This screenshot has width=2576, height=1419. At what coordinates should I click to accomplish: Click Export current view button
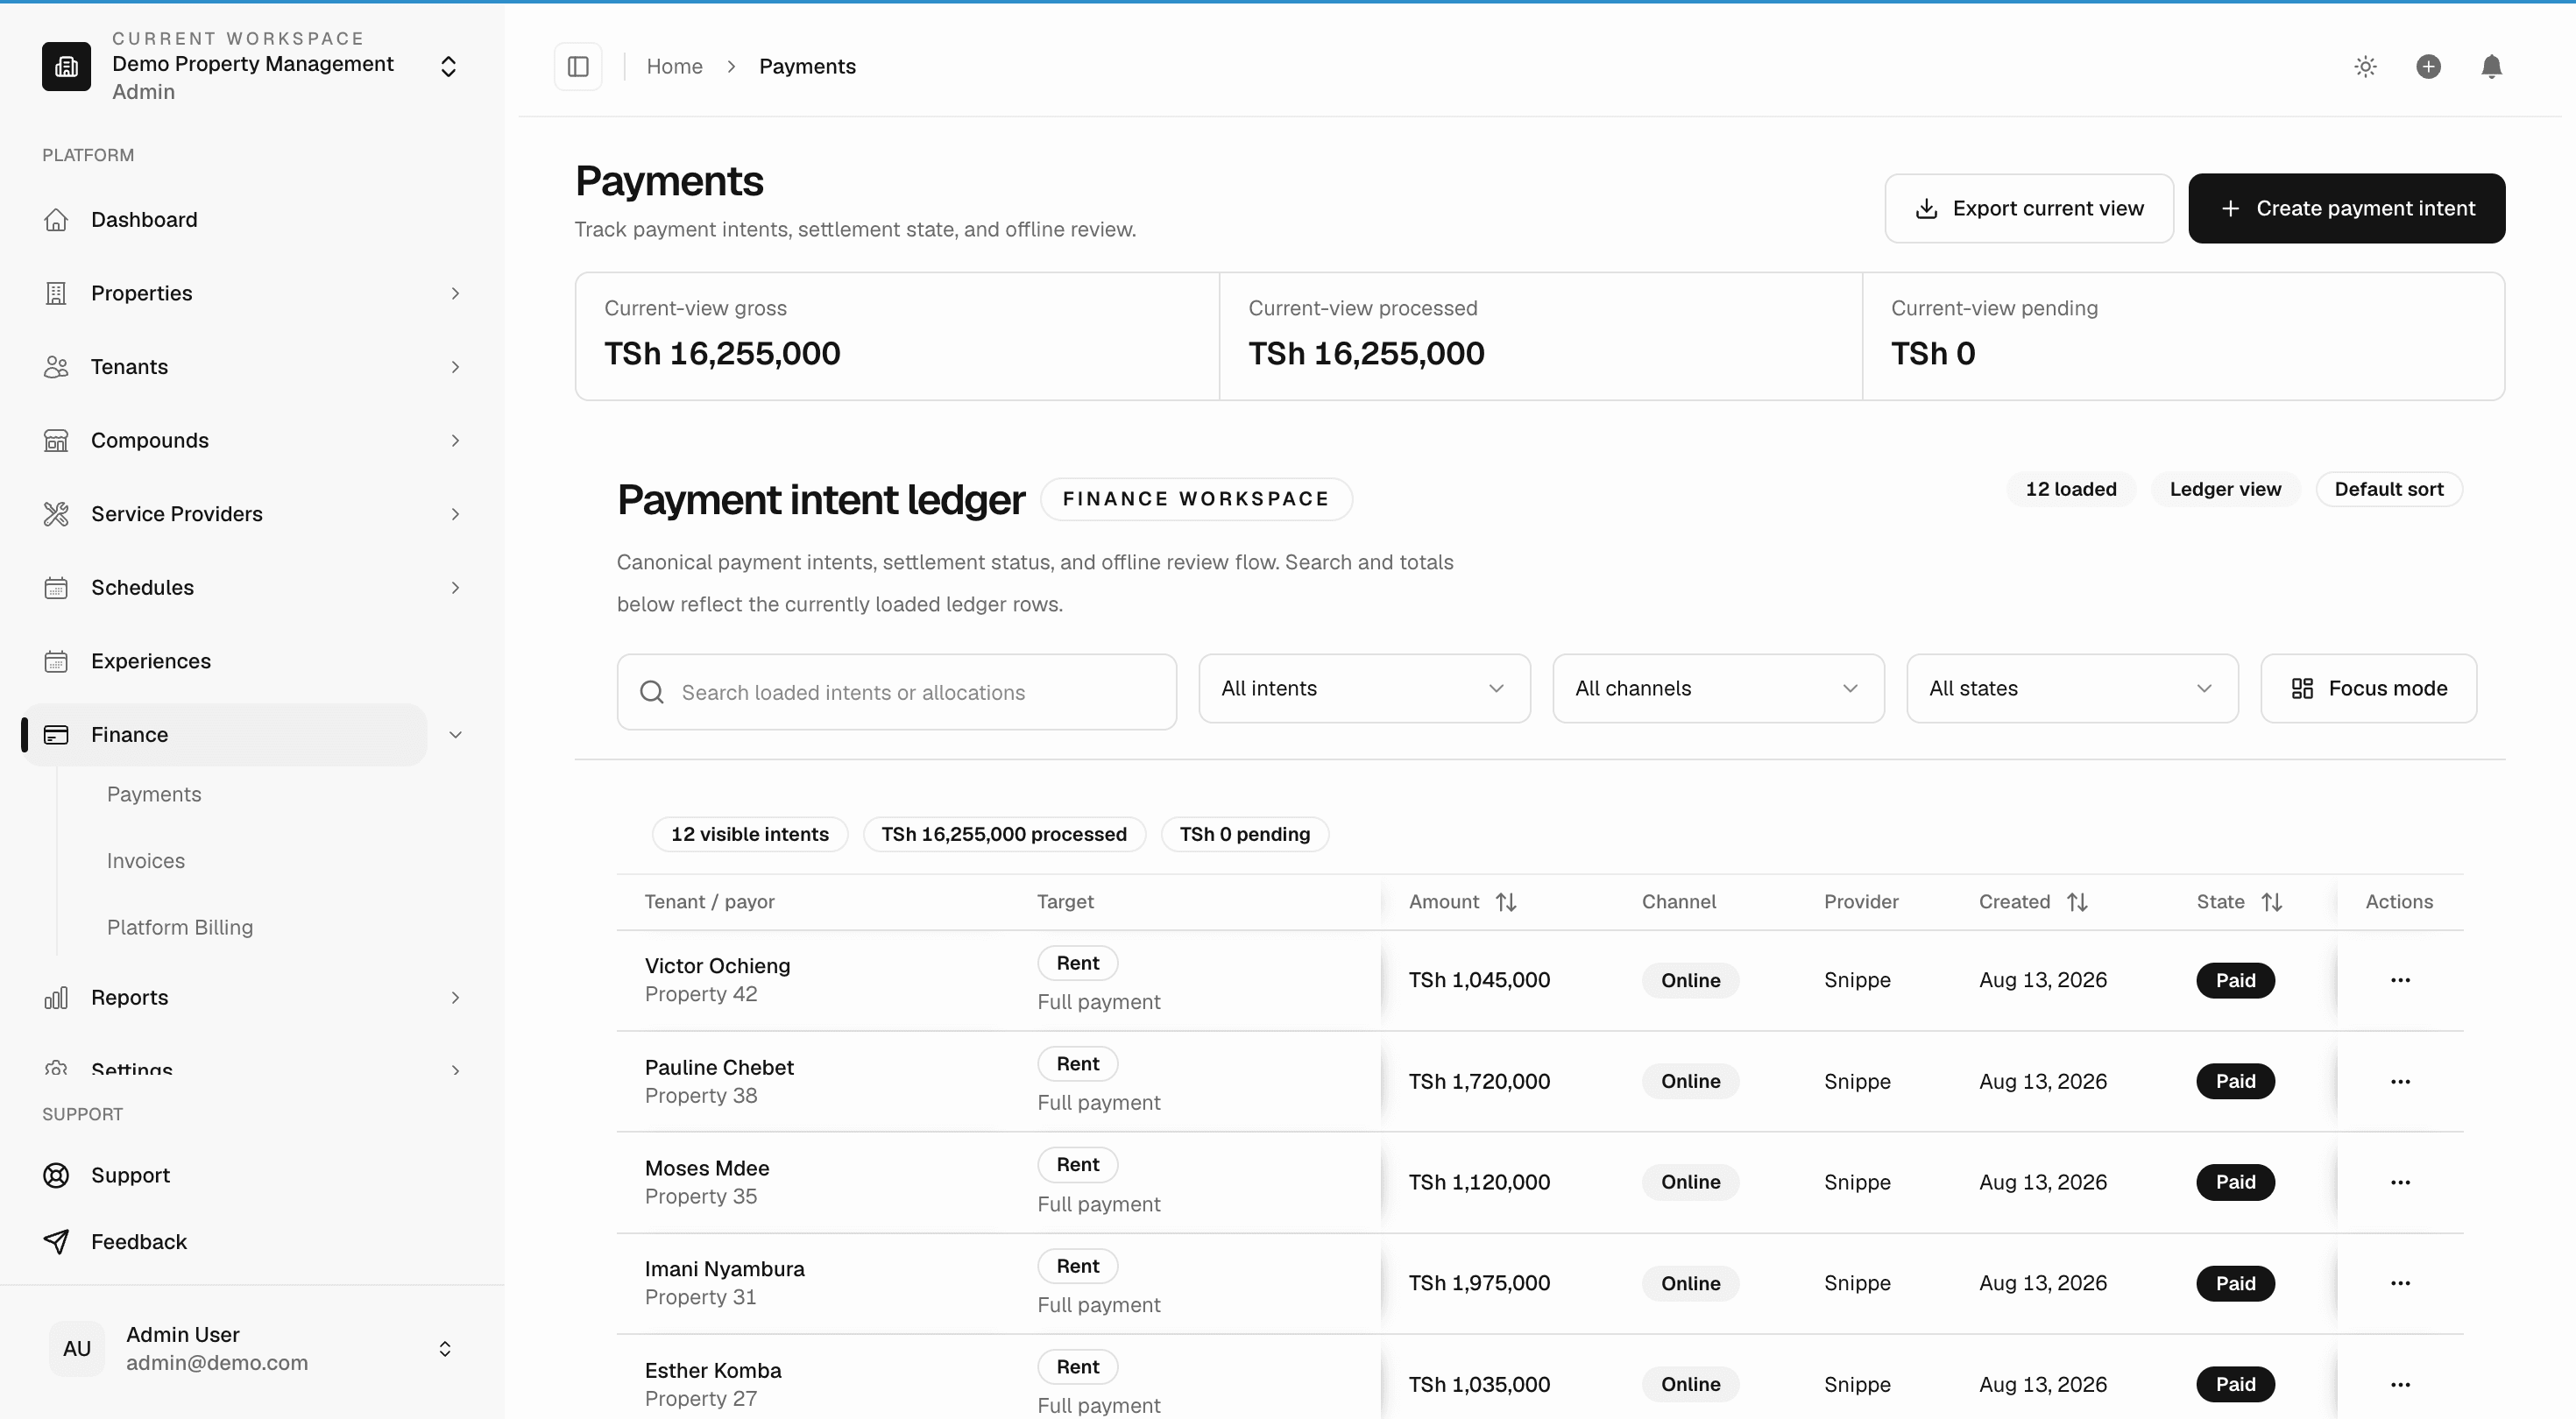(2029, 208)
